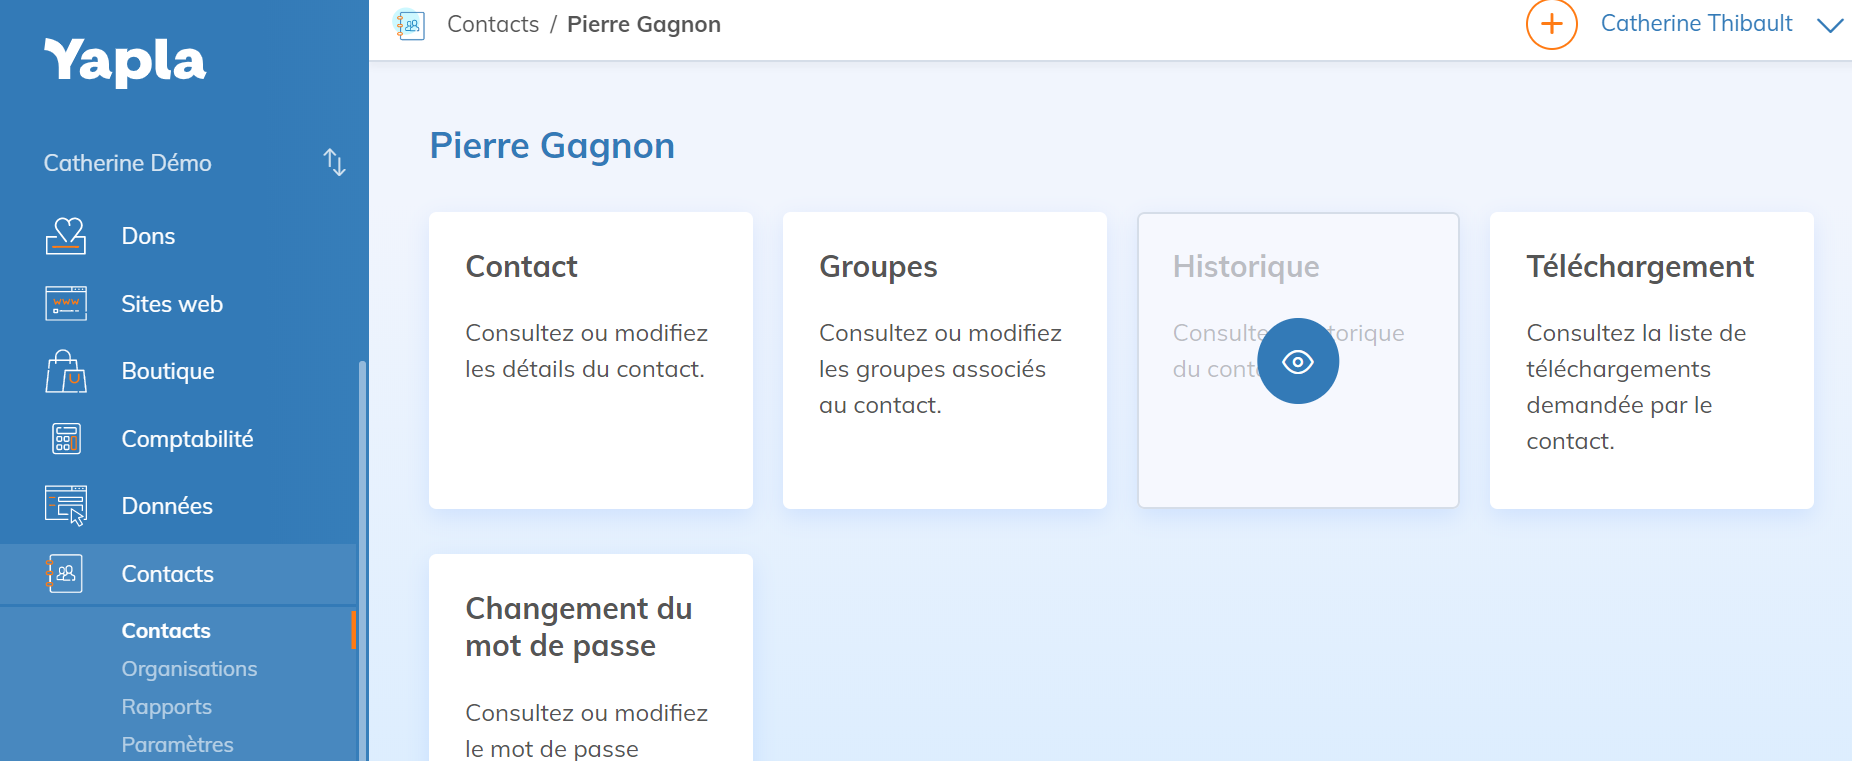Viewport: 1852px width, 761px height.
Task: Click the Contacts address book sidebar icon
Action: (66, 574)
